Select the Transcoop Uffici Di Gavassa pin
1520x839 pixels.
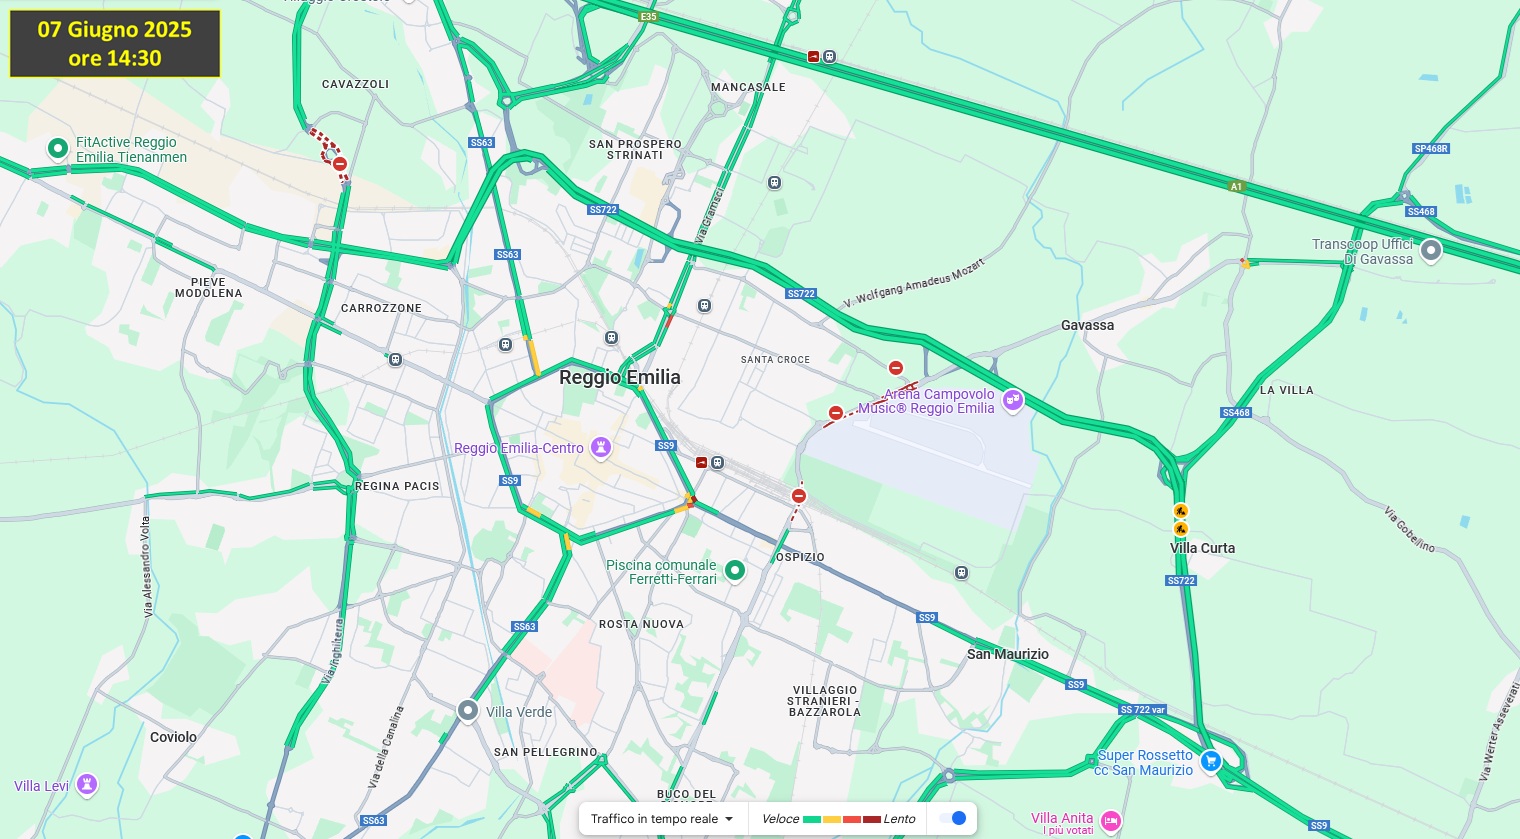point(1431,250)
